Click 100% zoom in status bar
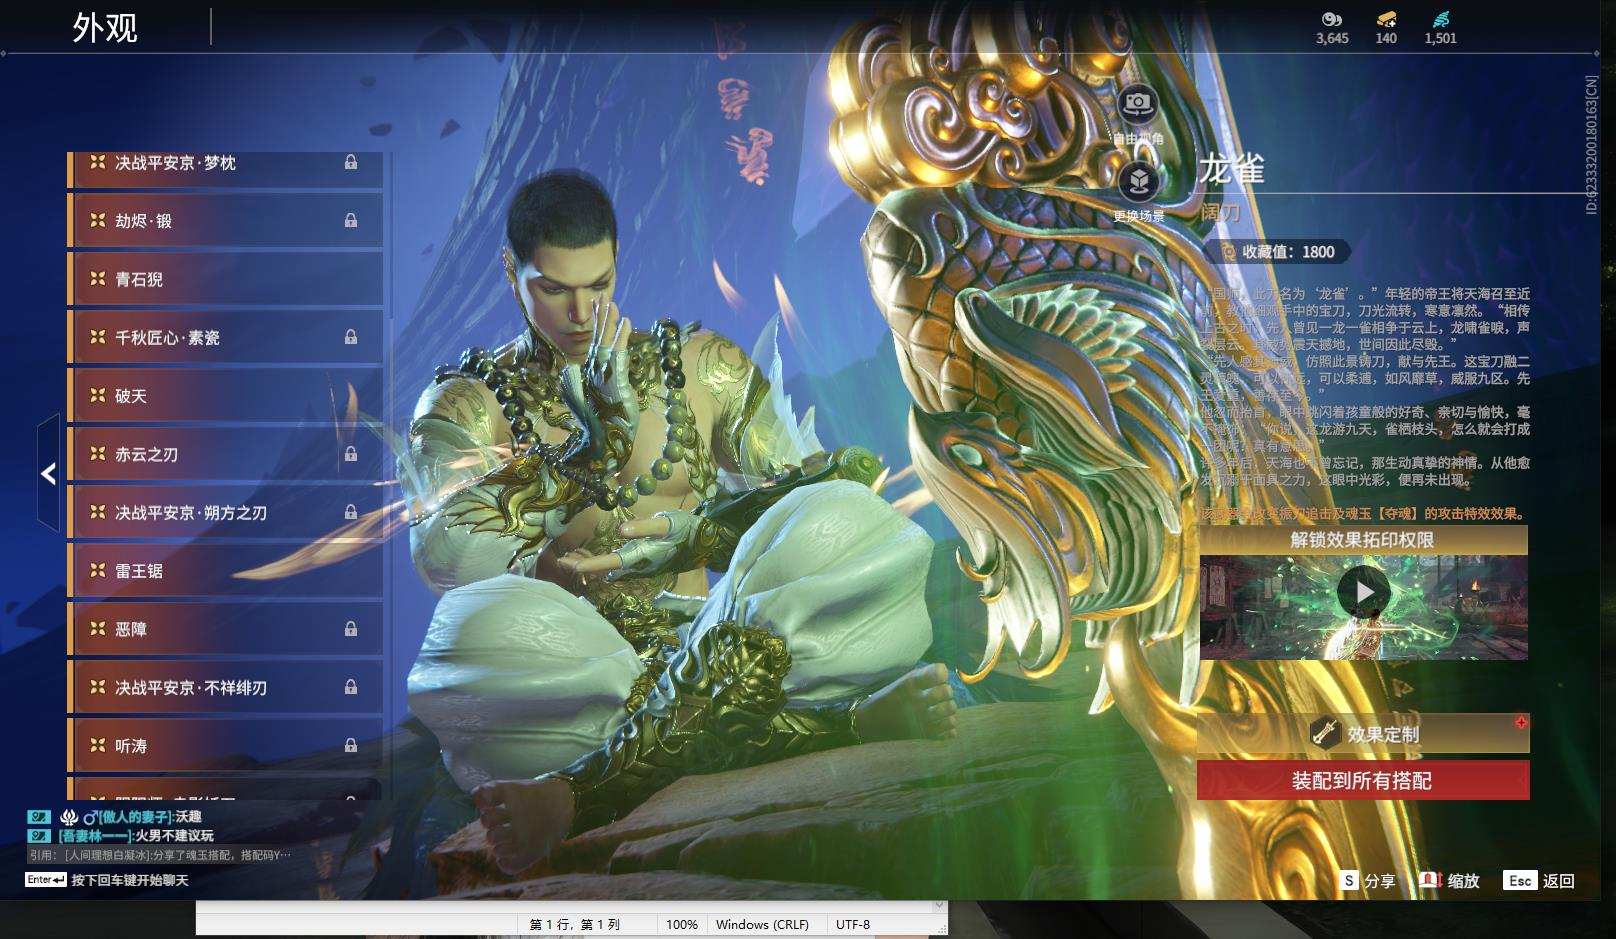The image size is (1616, 939). [682, 924]
